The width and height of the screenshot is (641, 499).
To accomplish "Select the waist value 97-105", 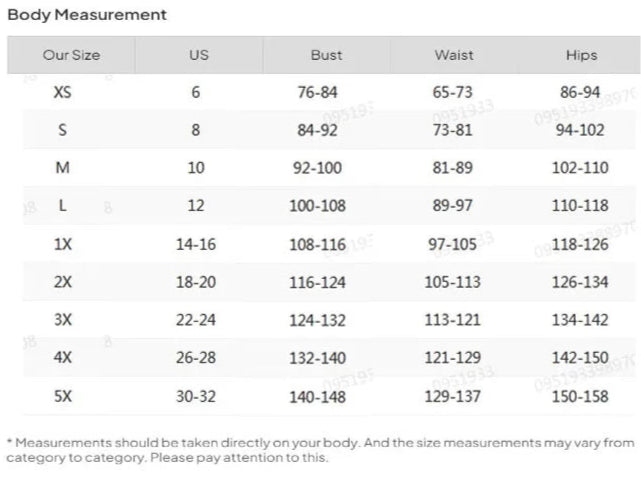I will point(452,244).
